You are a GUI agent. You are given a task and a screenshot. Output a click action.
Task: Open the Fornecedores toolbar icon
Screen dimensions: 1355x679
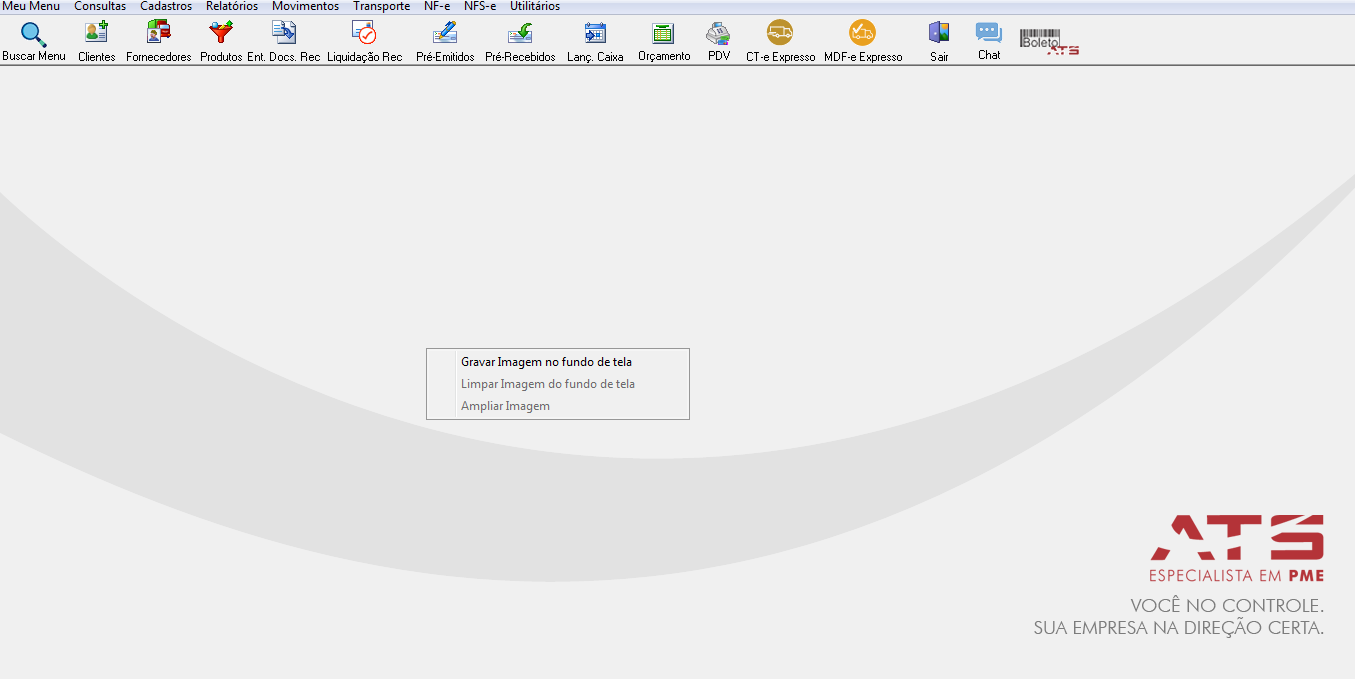click(x=158, y=33)
